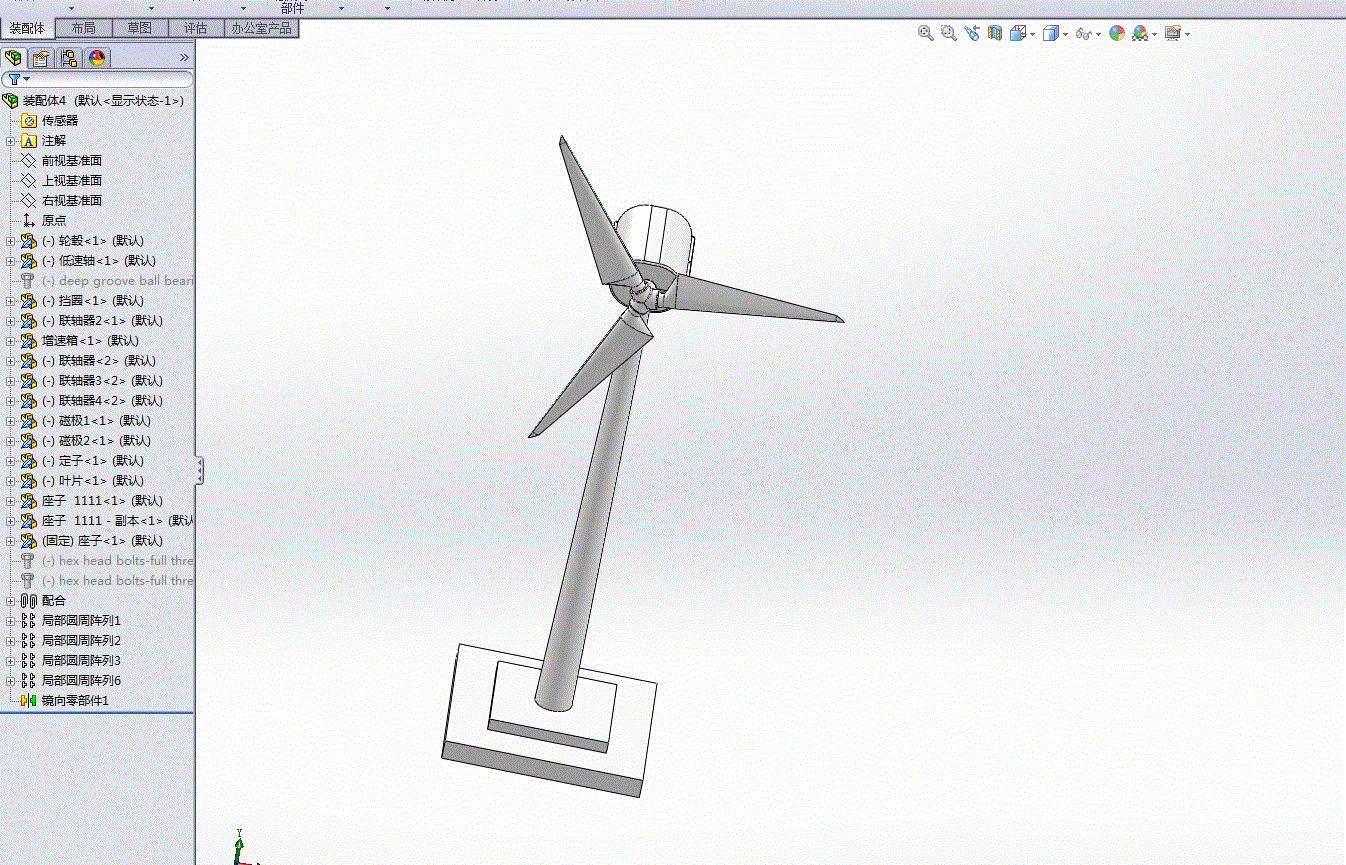This screenshot has width=1346, height=865.
Task: Select 前视基准面 in the feature tree
Action: pyautogui.click(x=71, y=161)
